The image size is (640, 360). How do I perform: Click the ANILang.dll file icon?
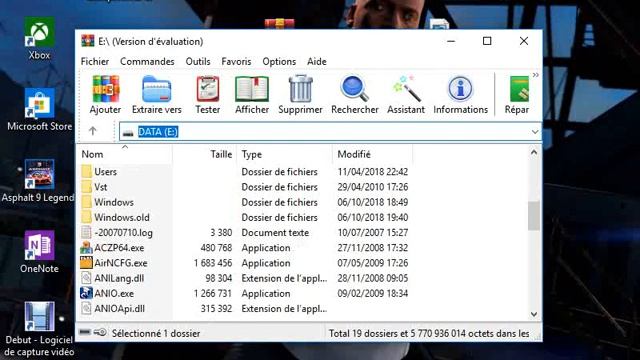[x=86, y=278]
